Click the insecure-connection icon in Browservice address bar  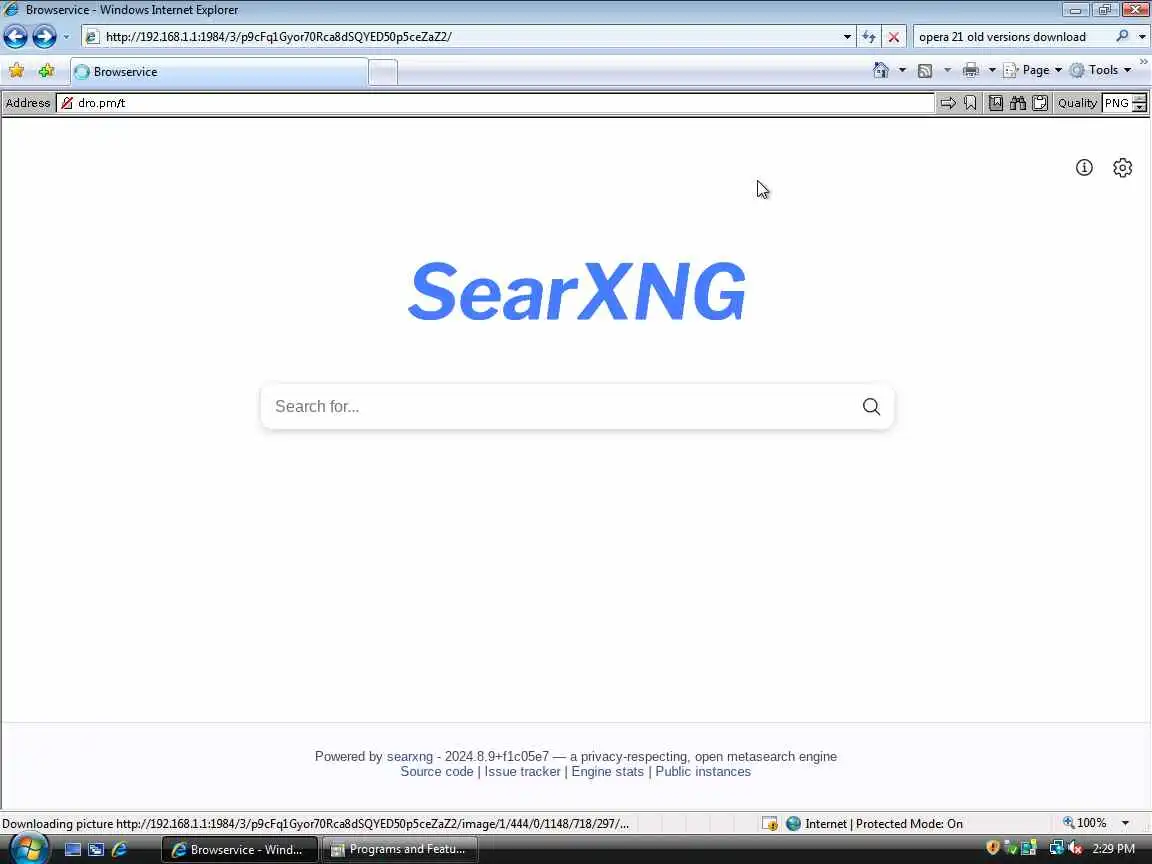[x=67, y=103]
